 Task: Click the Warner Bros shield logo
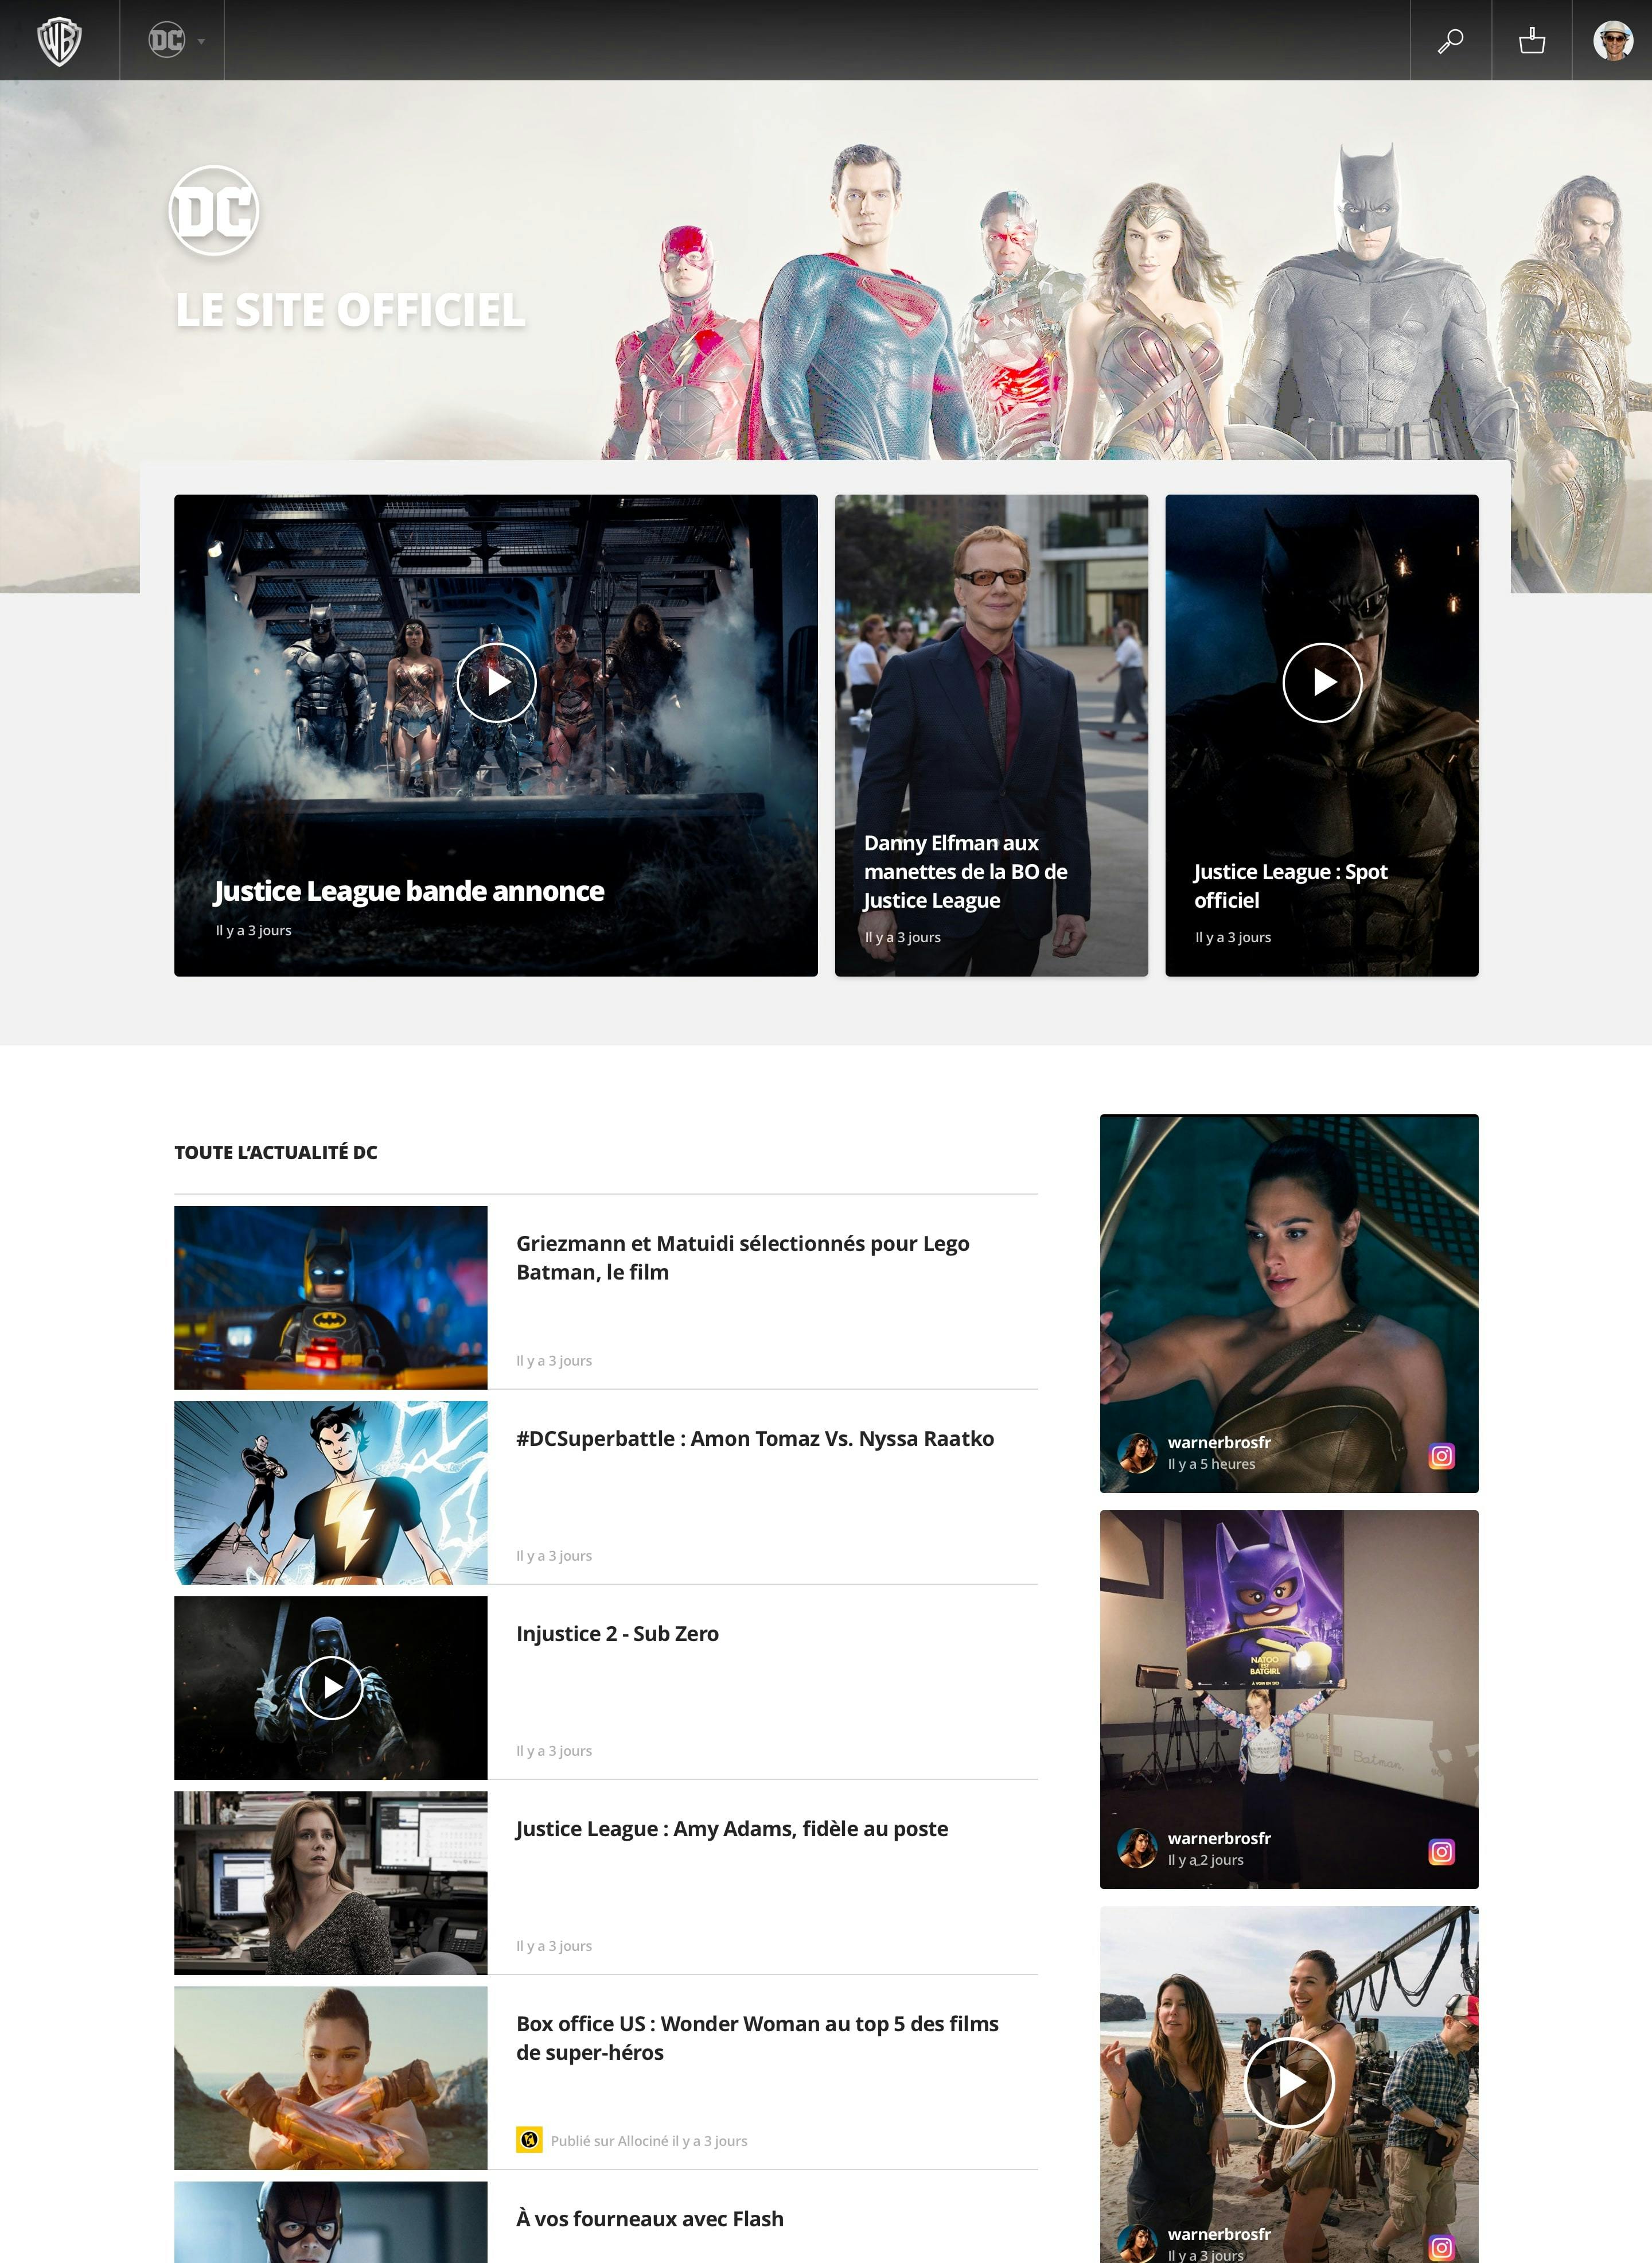pyautogui.click(x=59, y=41)
